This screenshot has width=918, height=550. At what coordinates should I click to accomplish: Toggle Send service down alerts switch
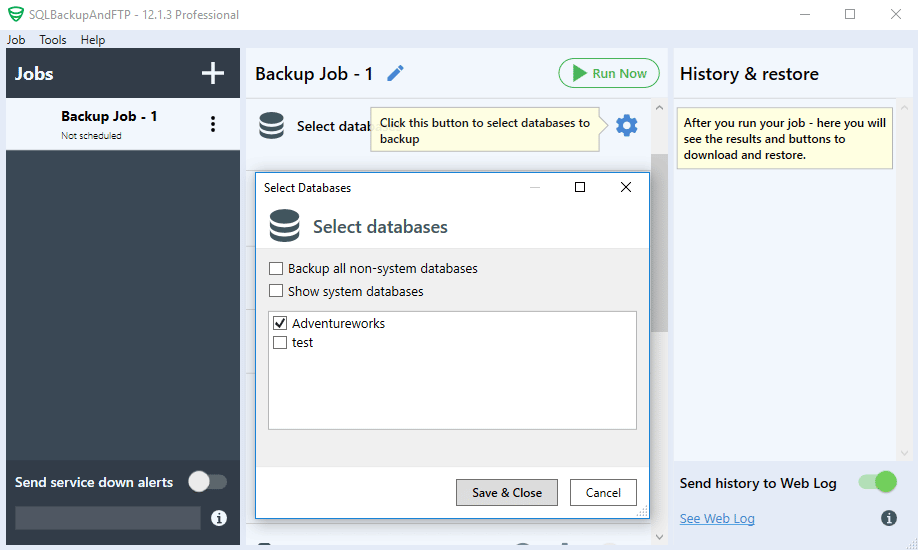click(x=207, y=482)
